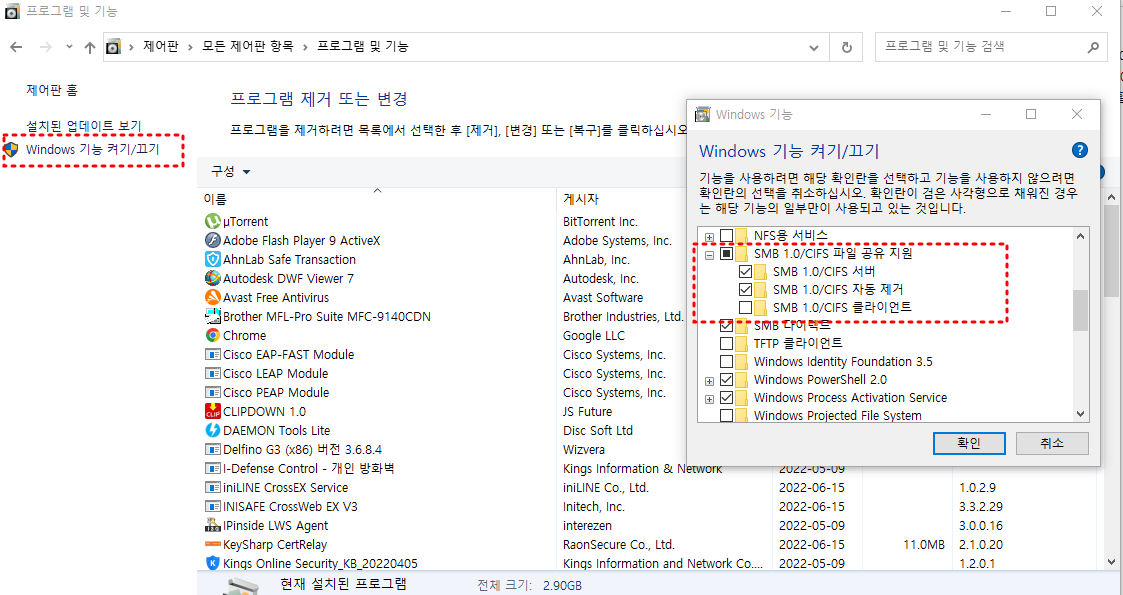This screenshot has width=1123, height=595.
Task: Expand the Windows PowerShell 2.0 node
Action: pyautogui.click(x=709, y=380)
